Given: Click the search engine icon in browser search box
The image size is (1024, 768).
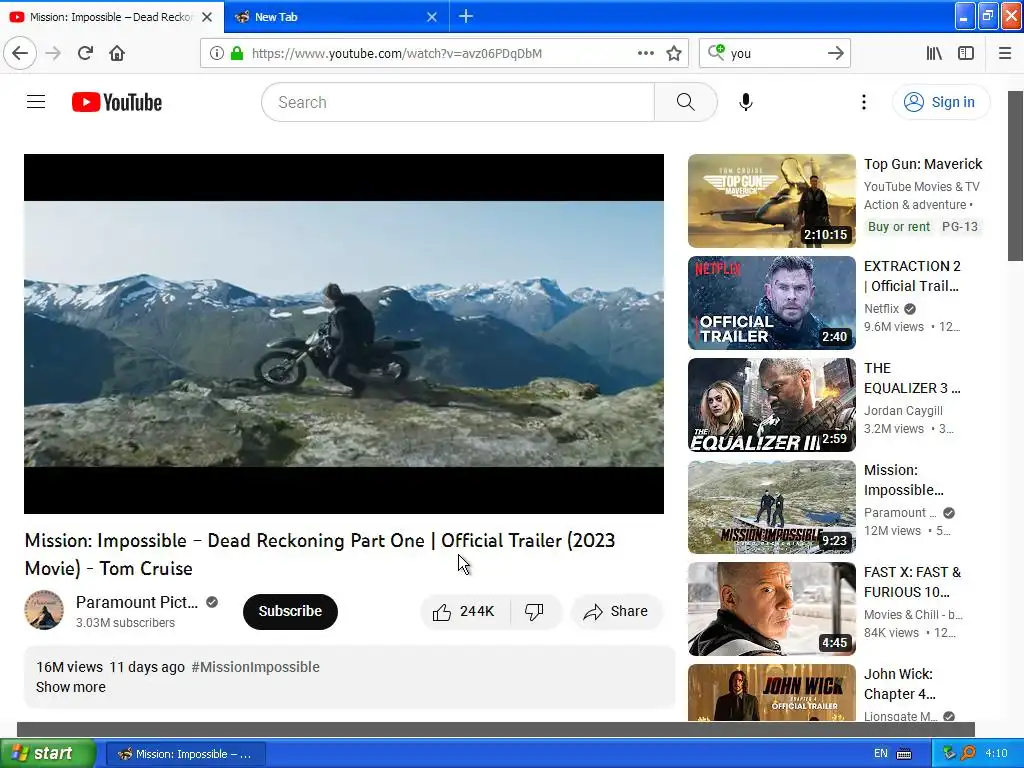Looking at the screenshot, I should [716, 52].
